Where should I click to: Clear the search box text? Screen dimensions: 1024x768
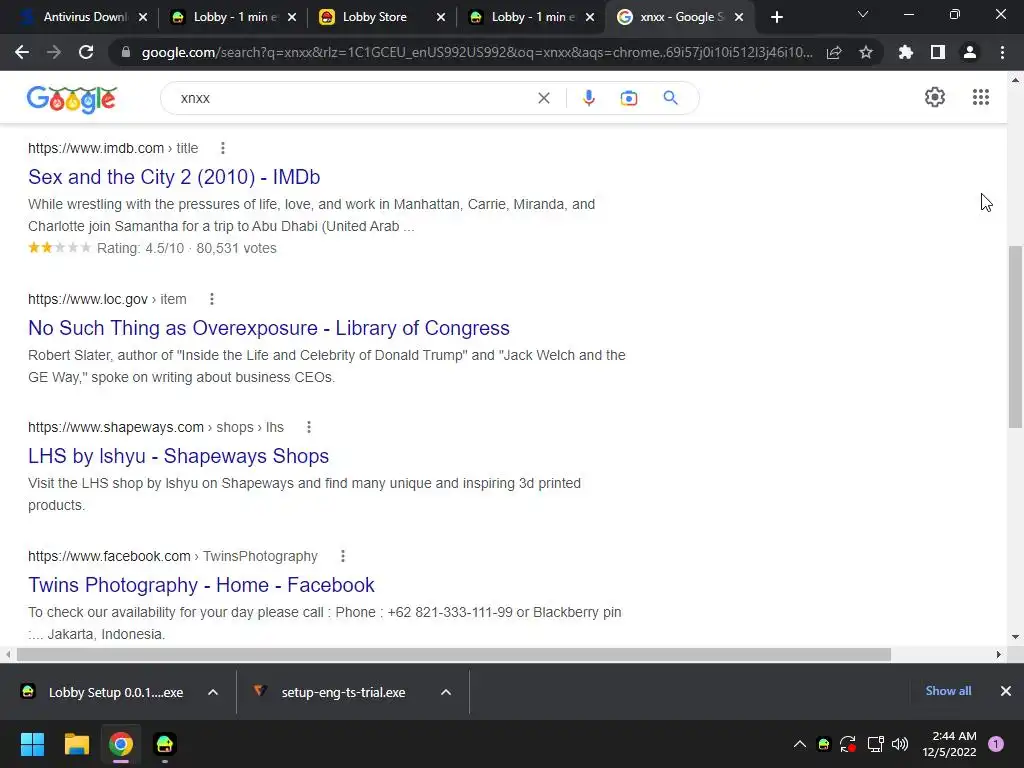pyautogui.click(x=543, y=98)
